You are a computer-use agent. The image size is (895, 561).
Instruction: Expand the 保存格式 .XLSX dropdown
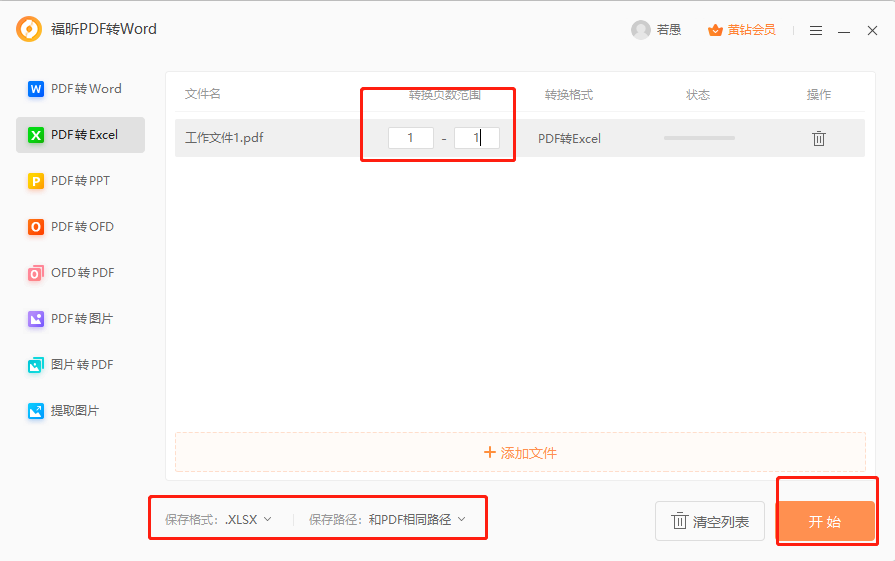[x=248, y=520]
